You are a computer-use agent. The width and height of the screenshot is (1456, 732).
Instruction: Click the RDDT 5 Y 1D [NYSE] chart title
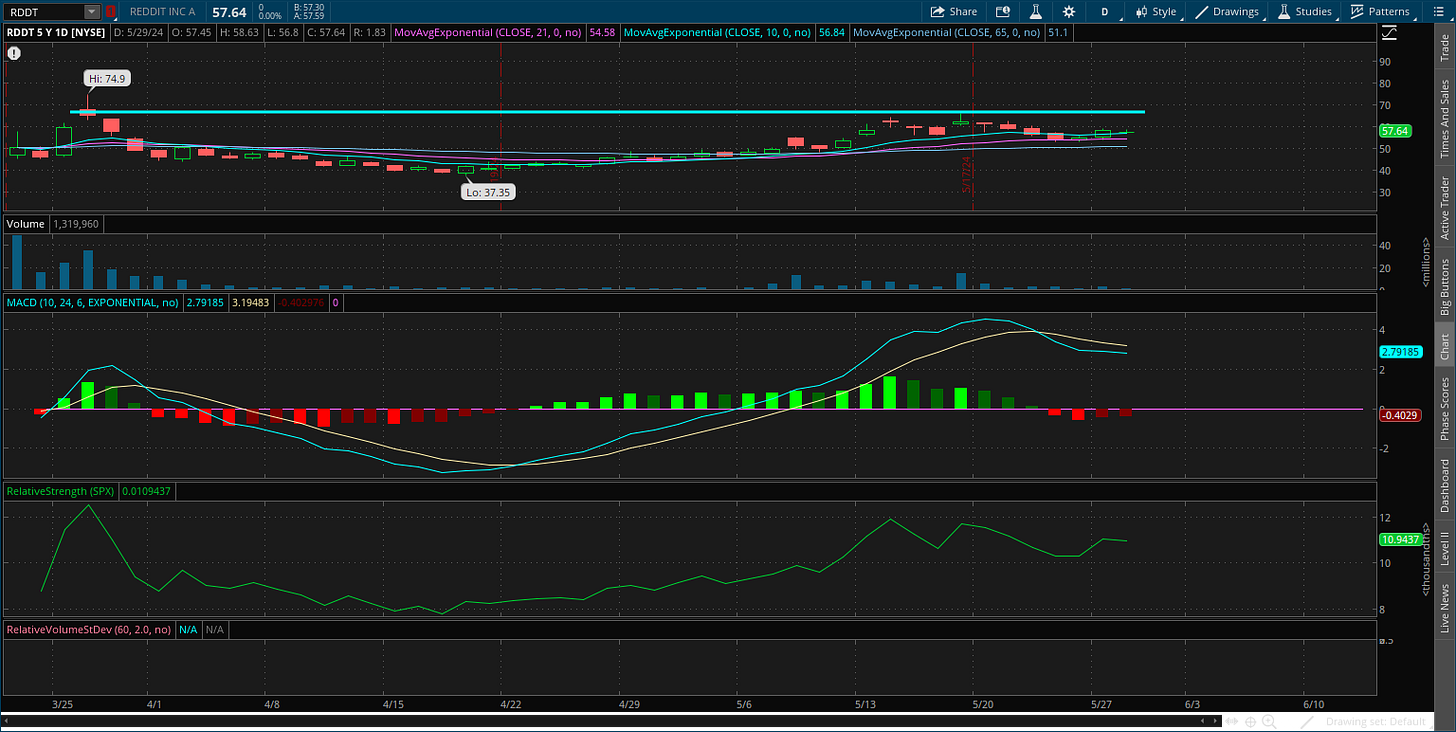[57, 32]
